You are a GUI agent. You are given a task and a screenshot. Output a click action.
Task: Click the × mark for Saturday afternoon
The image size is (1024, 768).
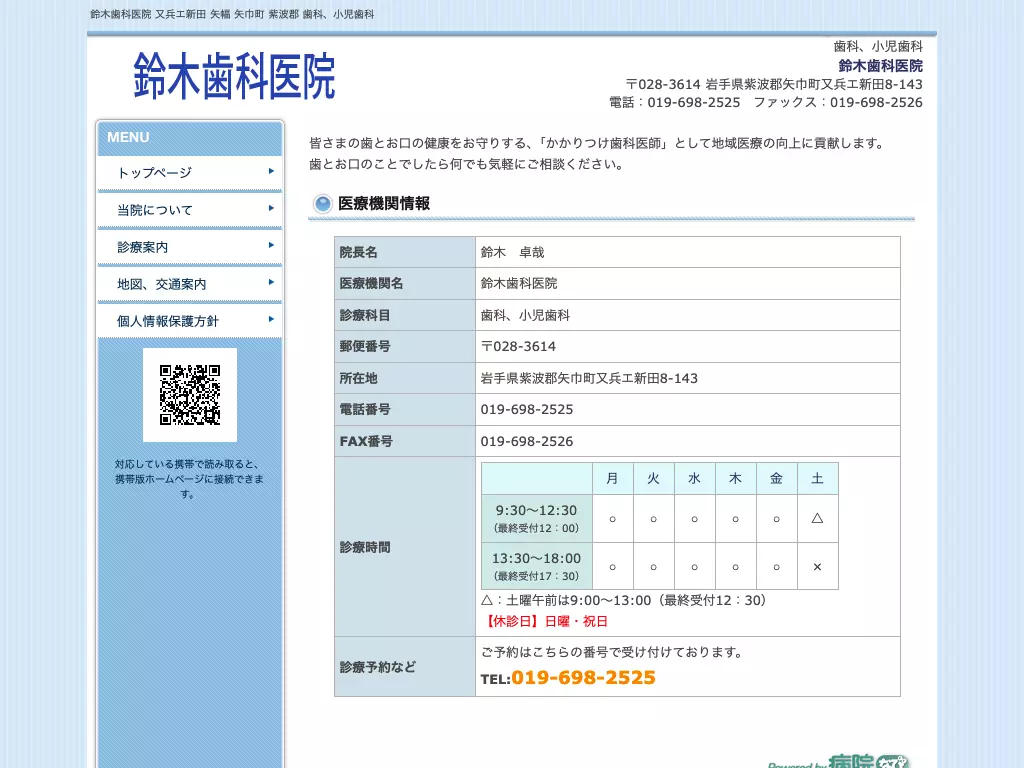click(818, 567)
